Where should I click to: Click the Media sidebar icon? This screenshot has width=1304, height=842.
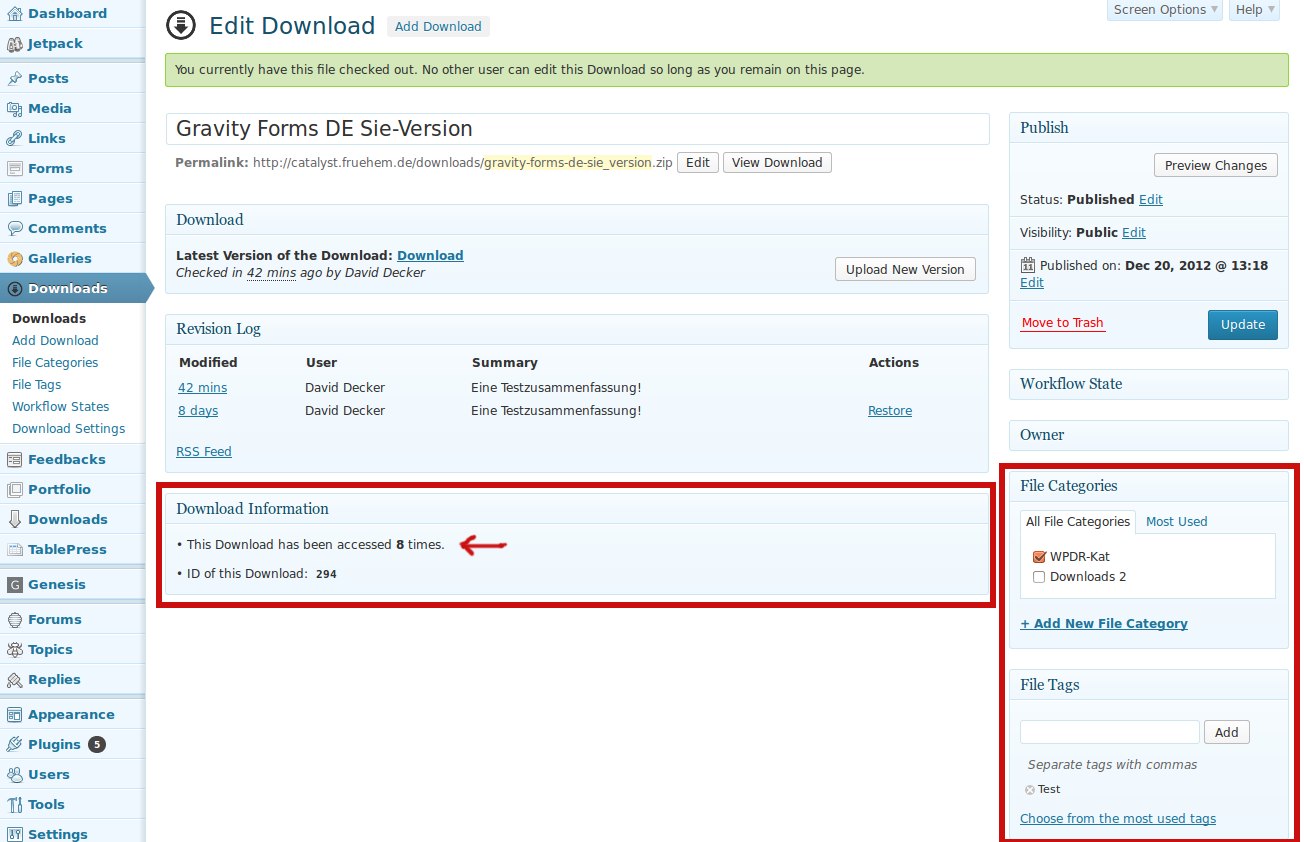15,109
